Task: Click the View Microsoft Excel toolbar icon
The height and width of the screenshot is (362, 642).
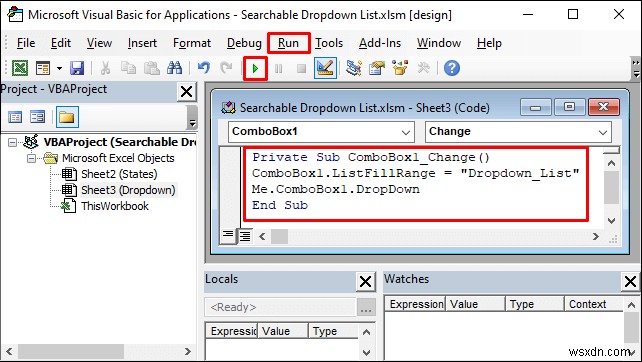Action: 19,68
